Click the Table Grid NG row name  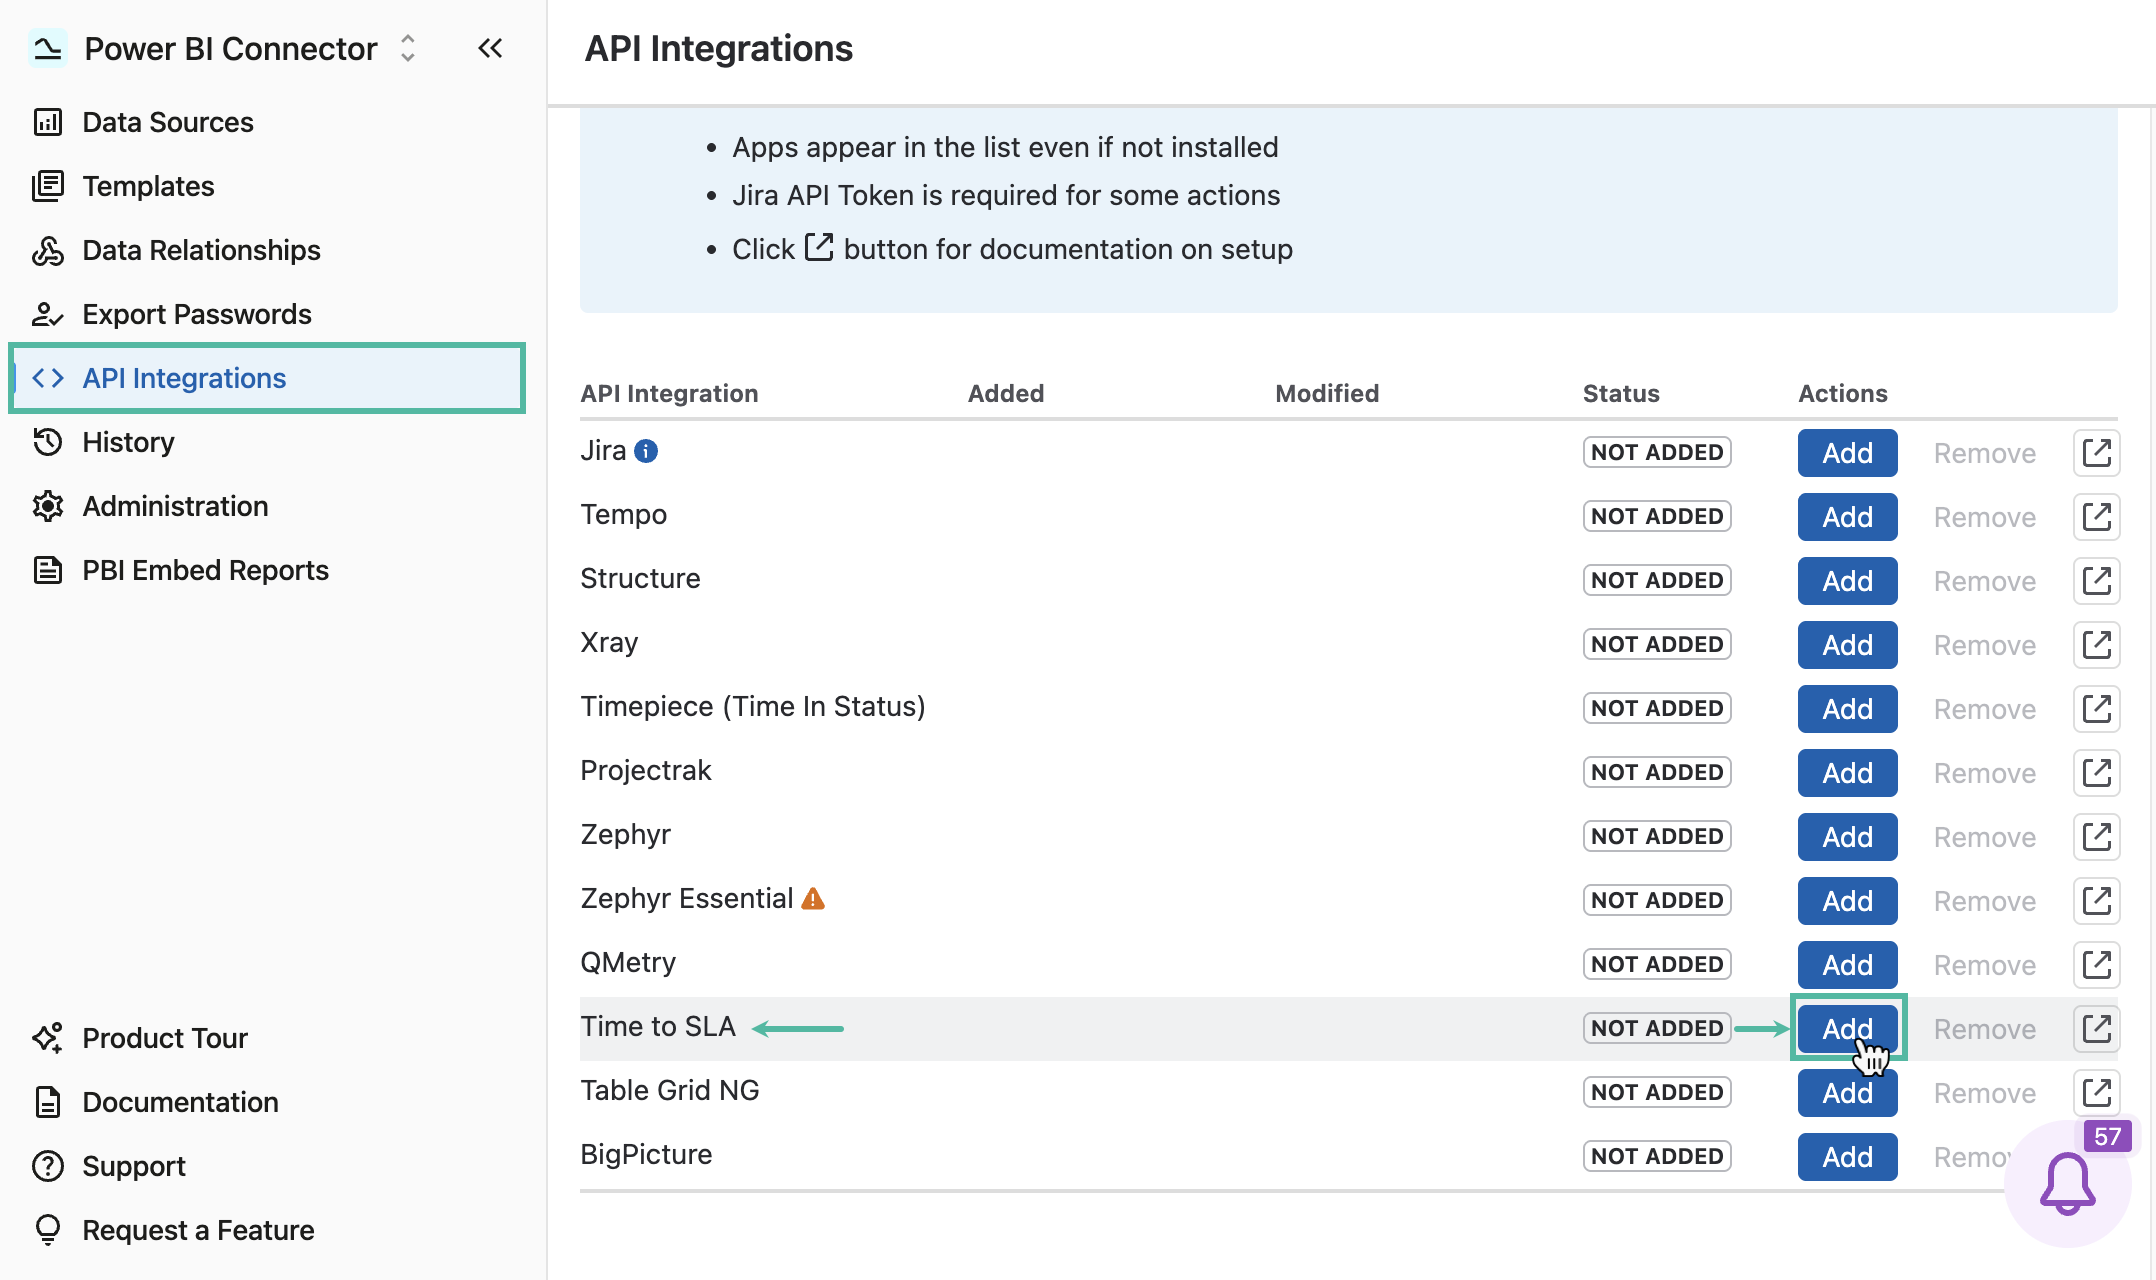670,1091
